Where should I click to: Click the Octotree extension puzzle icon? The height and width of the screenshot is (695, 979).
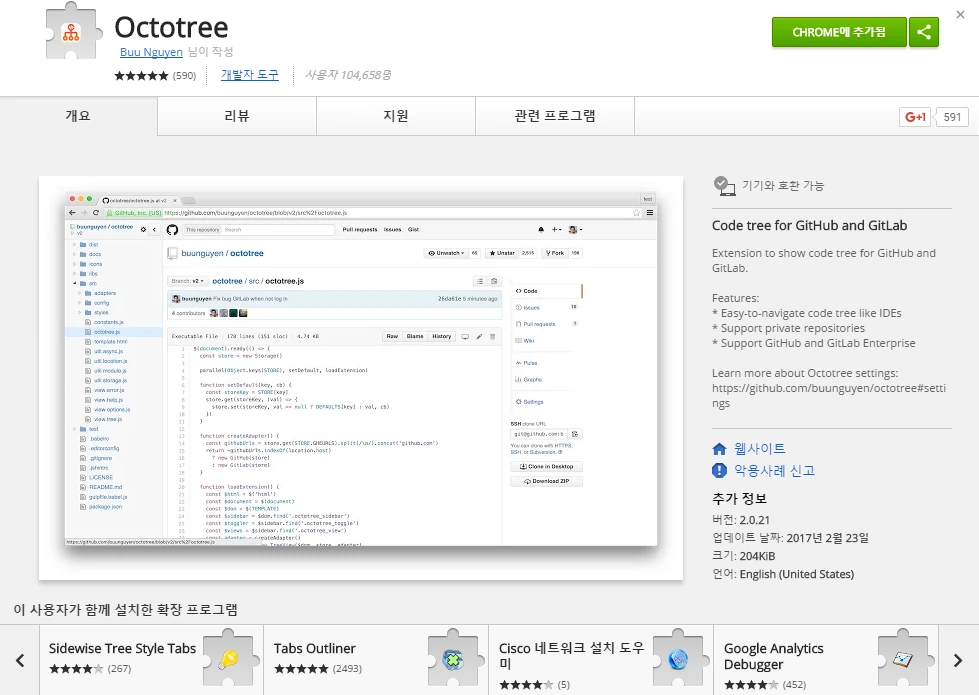point(74,31)
